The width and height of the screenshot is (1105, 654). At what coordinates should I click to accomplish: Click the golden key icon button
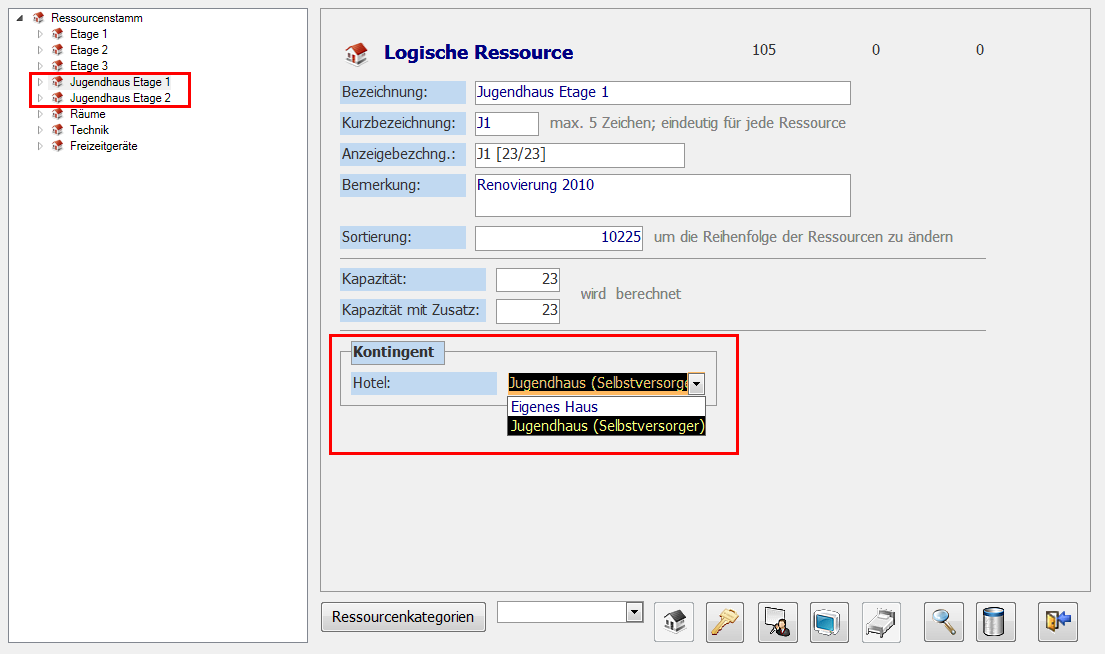pyautogui.click(x=726, y=622)
